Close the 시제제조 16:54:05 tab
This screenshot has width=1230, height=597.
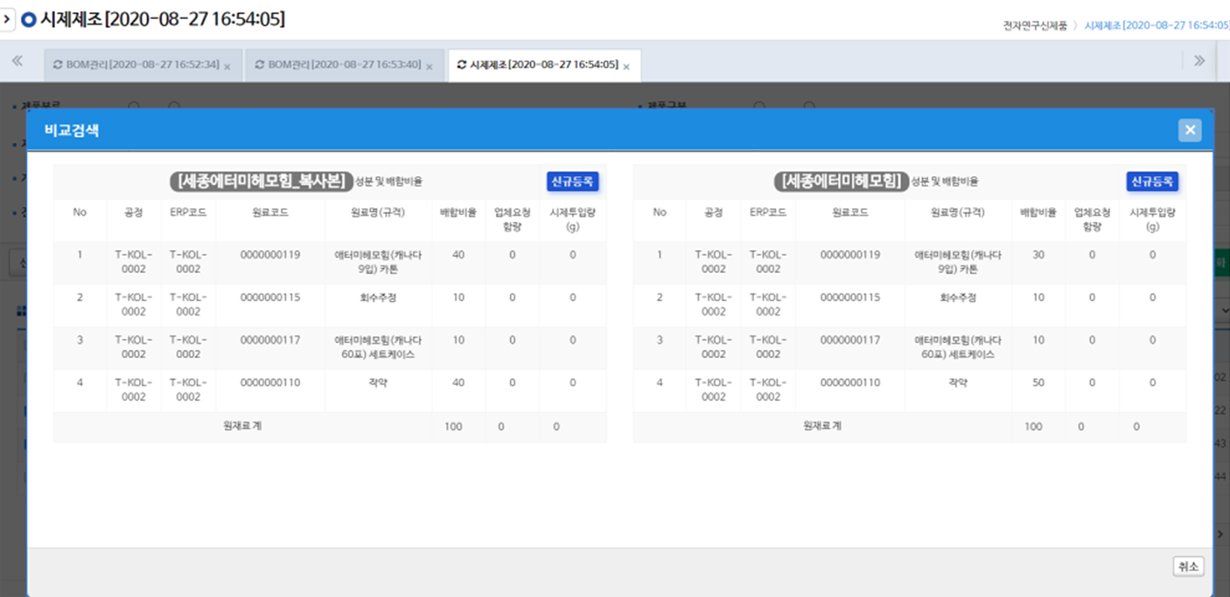pos(626,67)
